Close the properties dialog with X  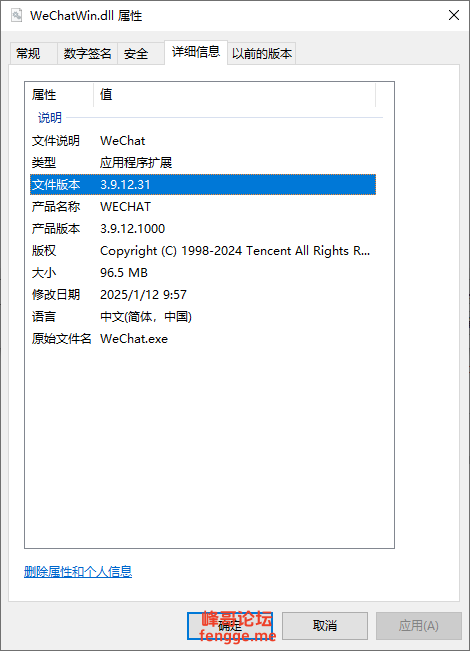[454, 15]
